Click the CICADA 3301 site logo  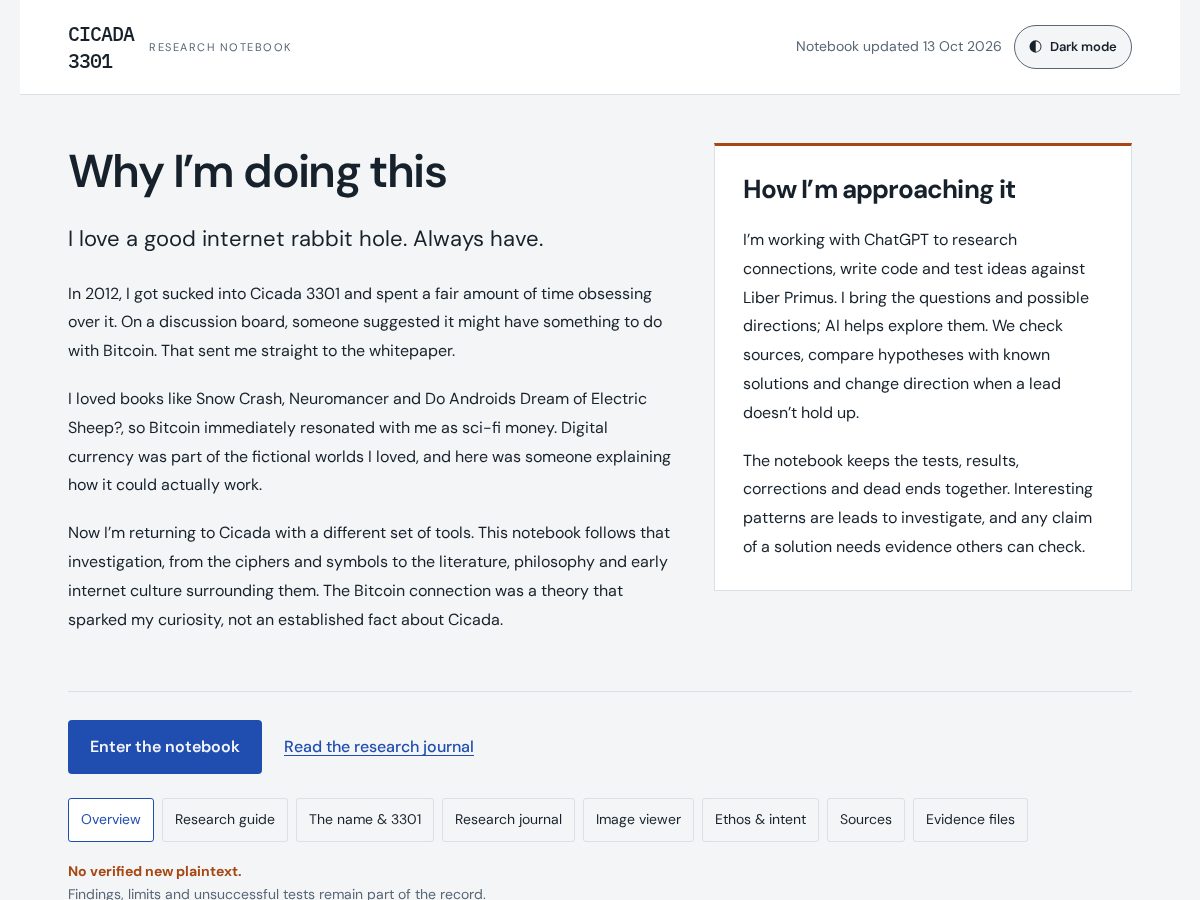coord(101,48)
